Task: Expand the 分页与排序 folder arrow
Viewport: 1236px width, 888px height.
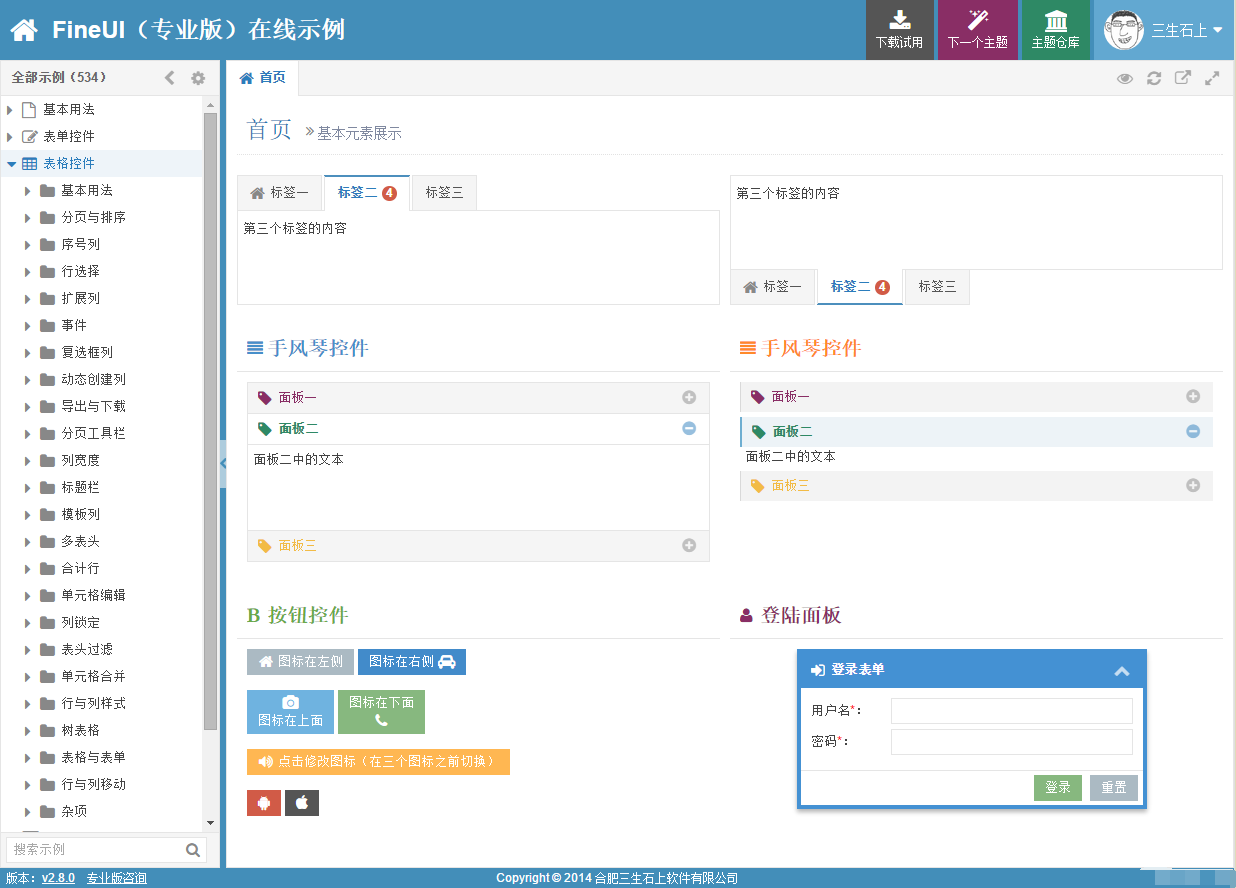Action: pos(28,217)
